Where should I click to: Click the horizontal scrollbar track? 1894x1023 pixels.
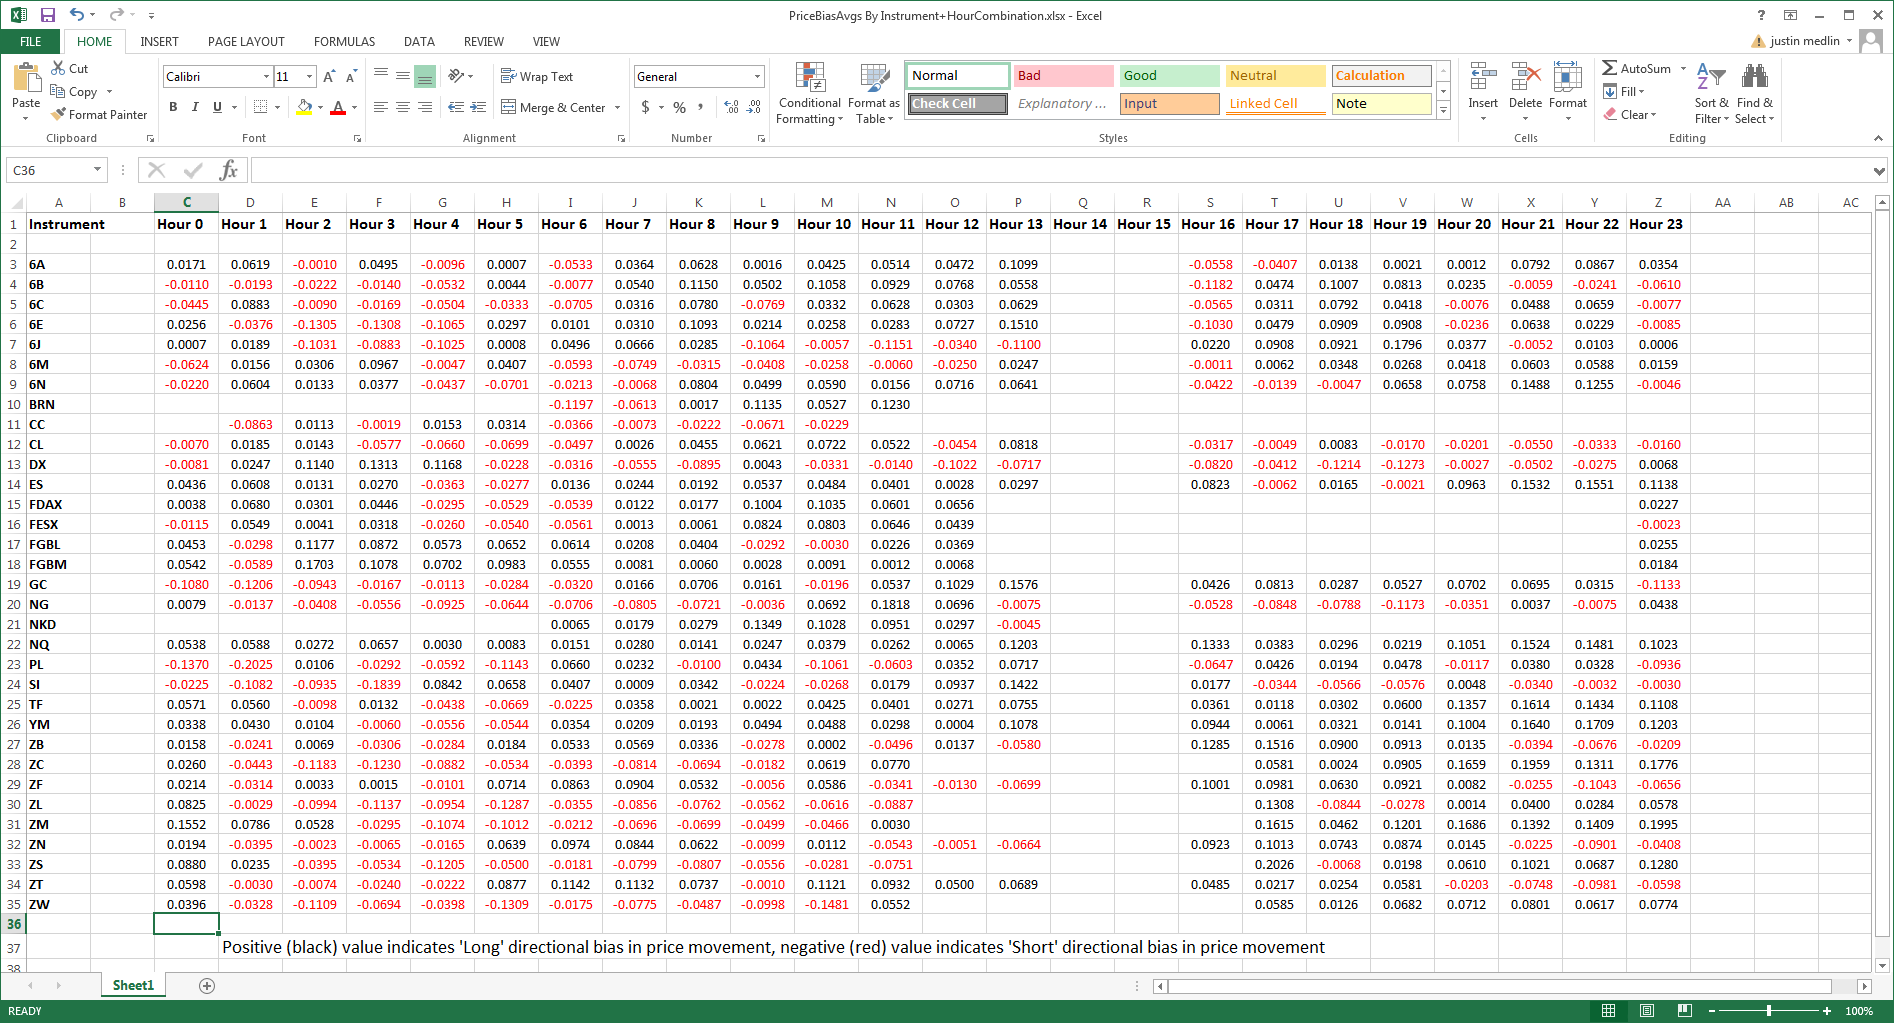(1499, 986)
